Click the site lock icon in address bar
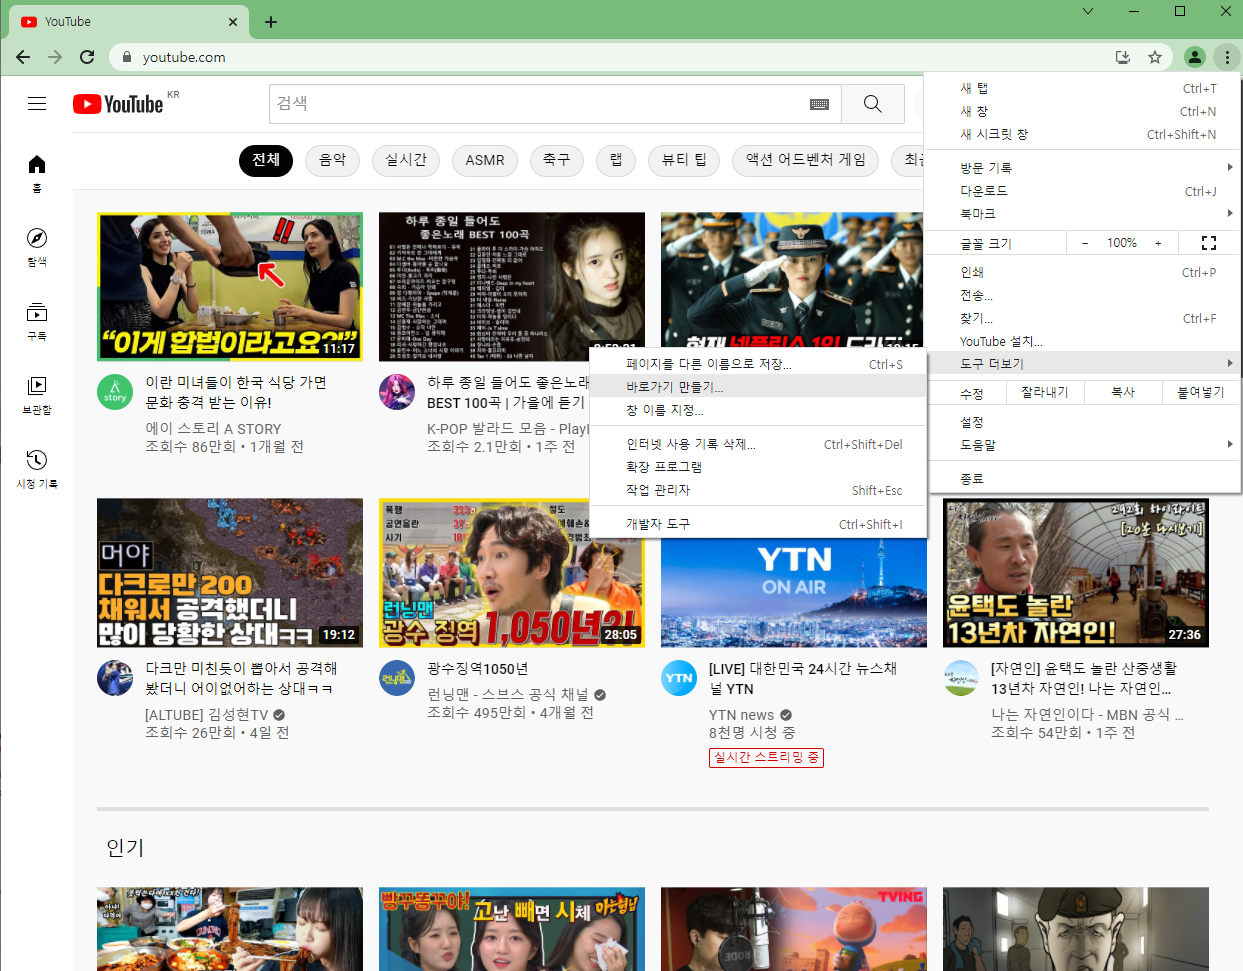Screen dimensions: 1243x971 (126, 57)
